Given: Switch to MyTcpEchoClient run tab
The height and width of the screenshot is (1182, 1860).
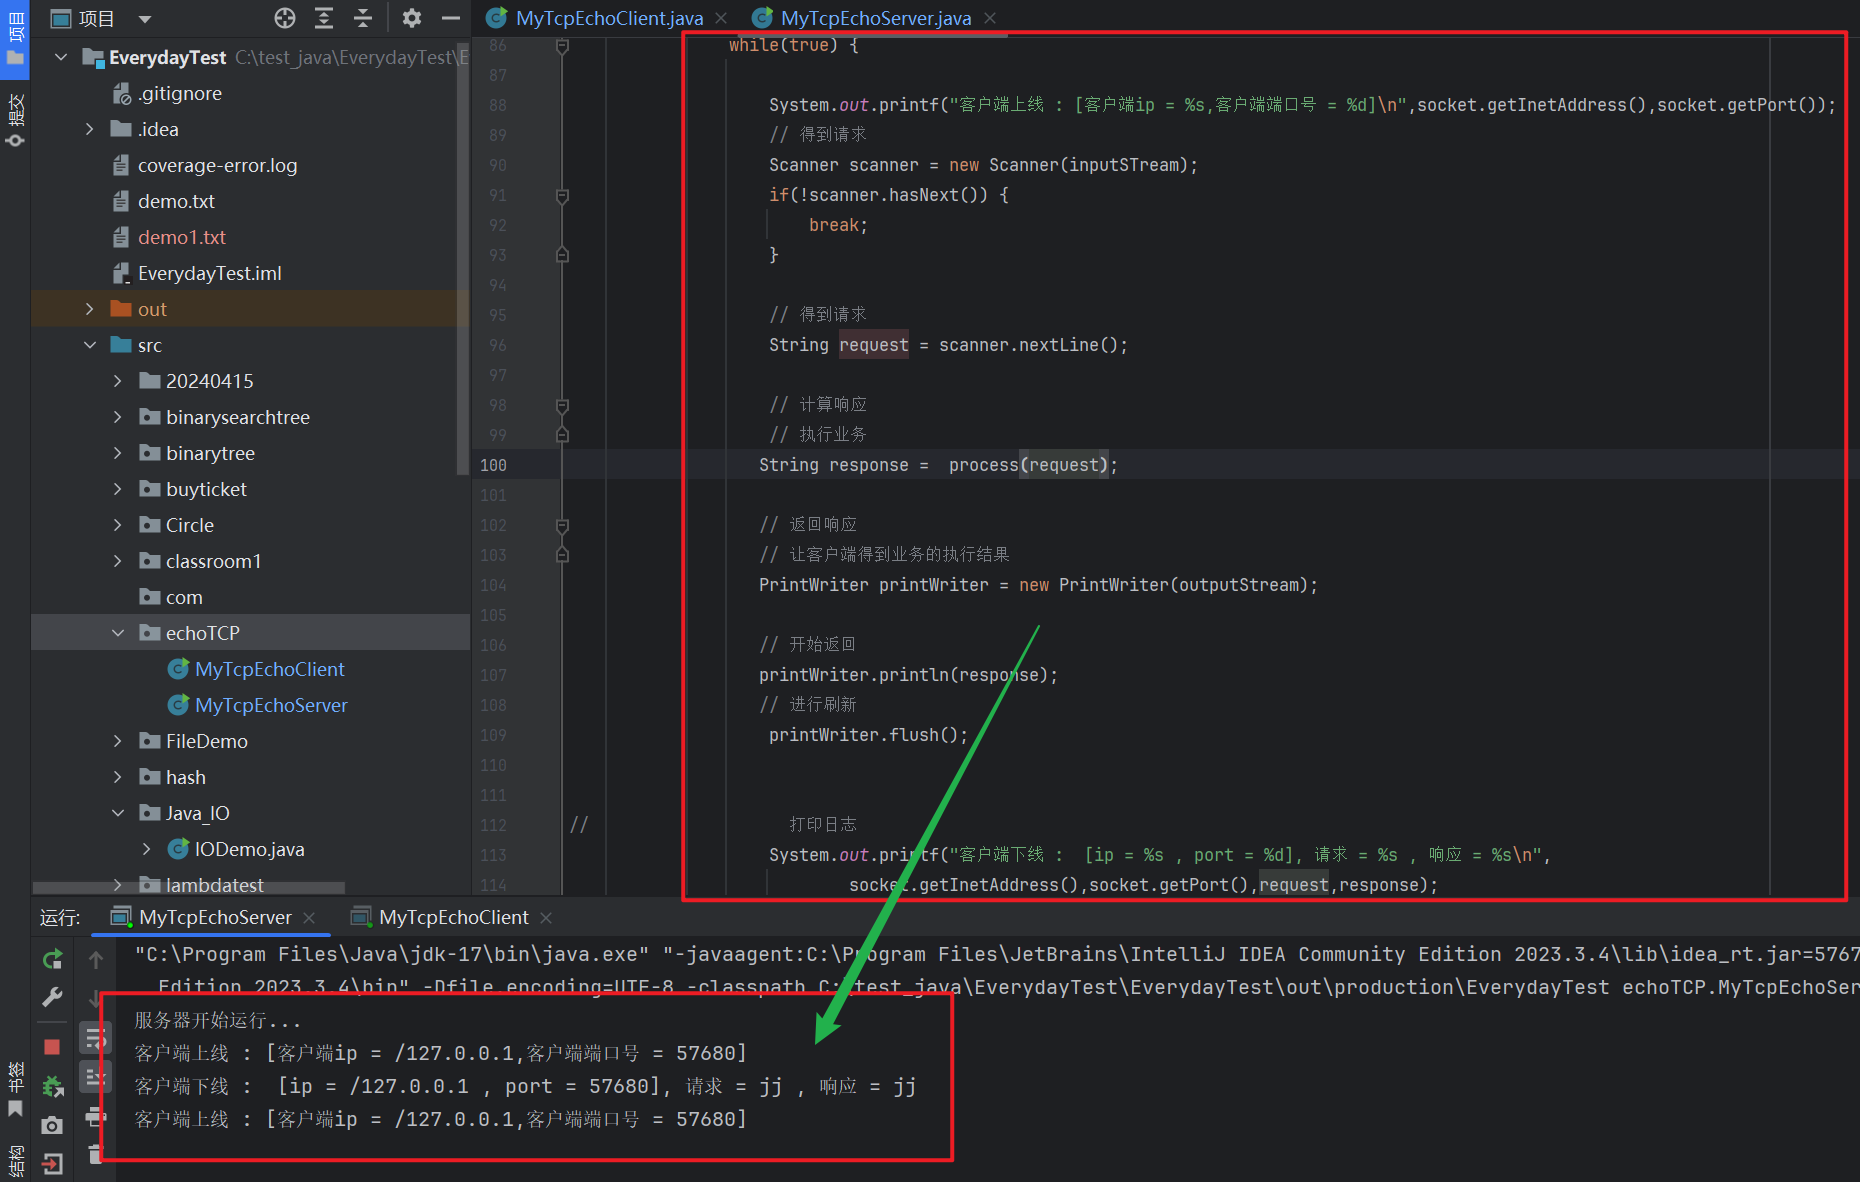Looking at the screenshot, I should pyautogui.click(x=453, y=917).
